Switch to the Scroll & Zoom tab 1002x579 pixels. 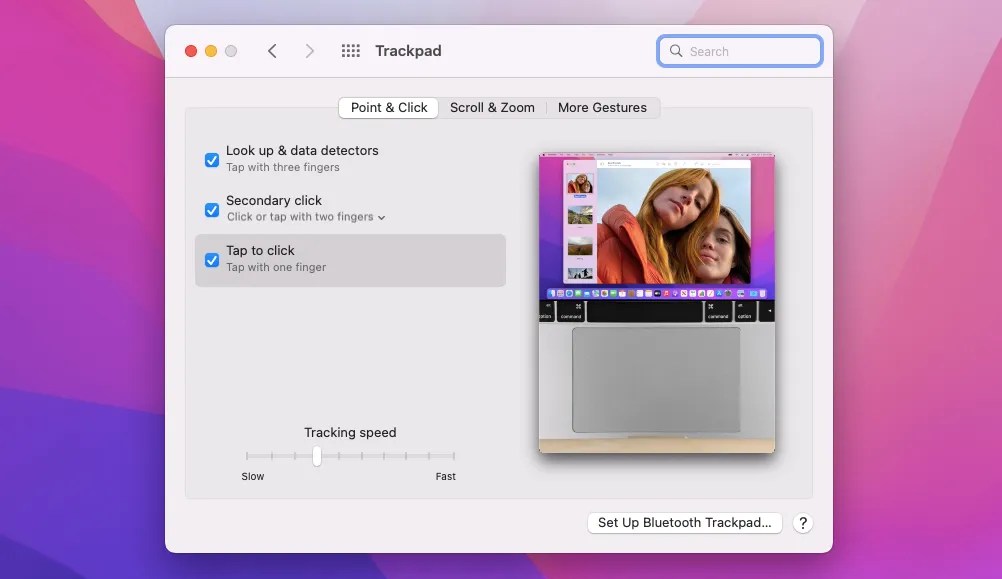[492, 107]
